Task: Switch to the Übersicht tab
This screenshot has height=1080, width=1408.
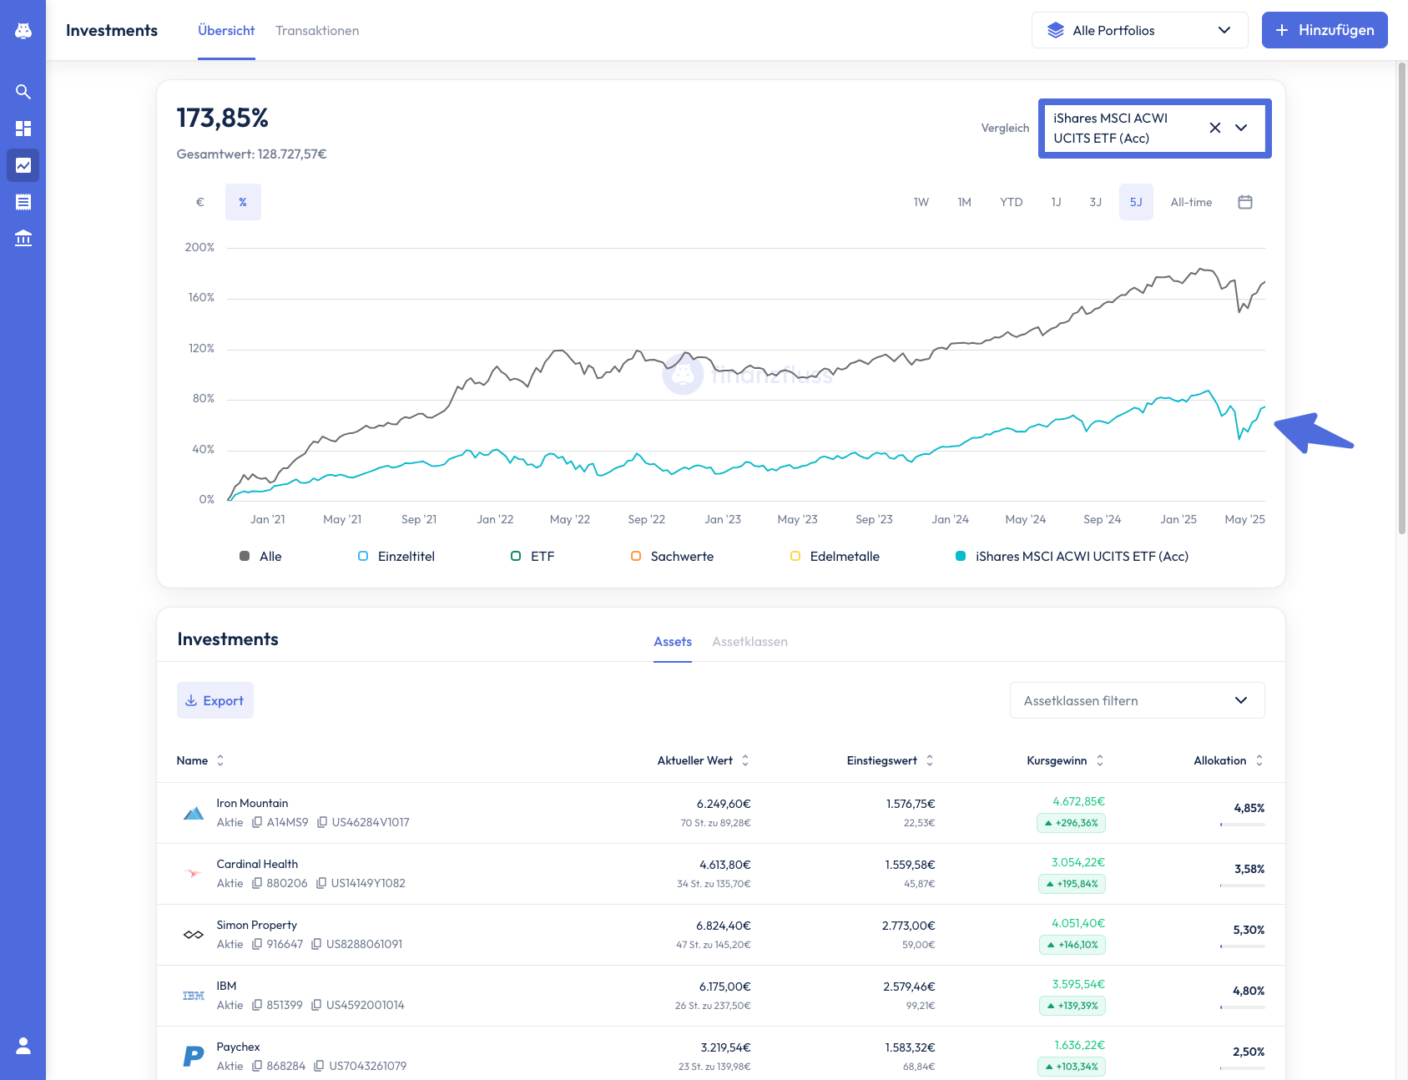Action: tap(226, 31)
